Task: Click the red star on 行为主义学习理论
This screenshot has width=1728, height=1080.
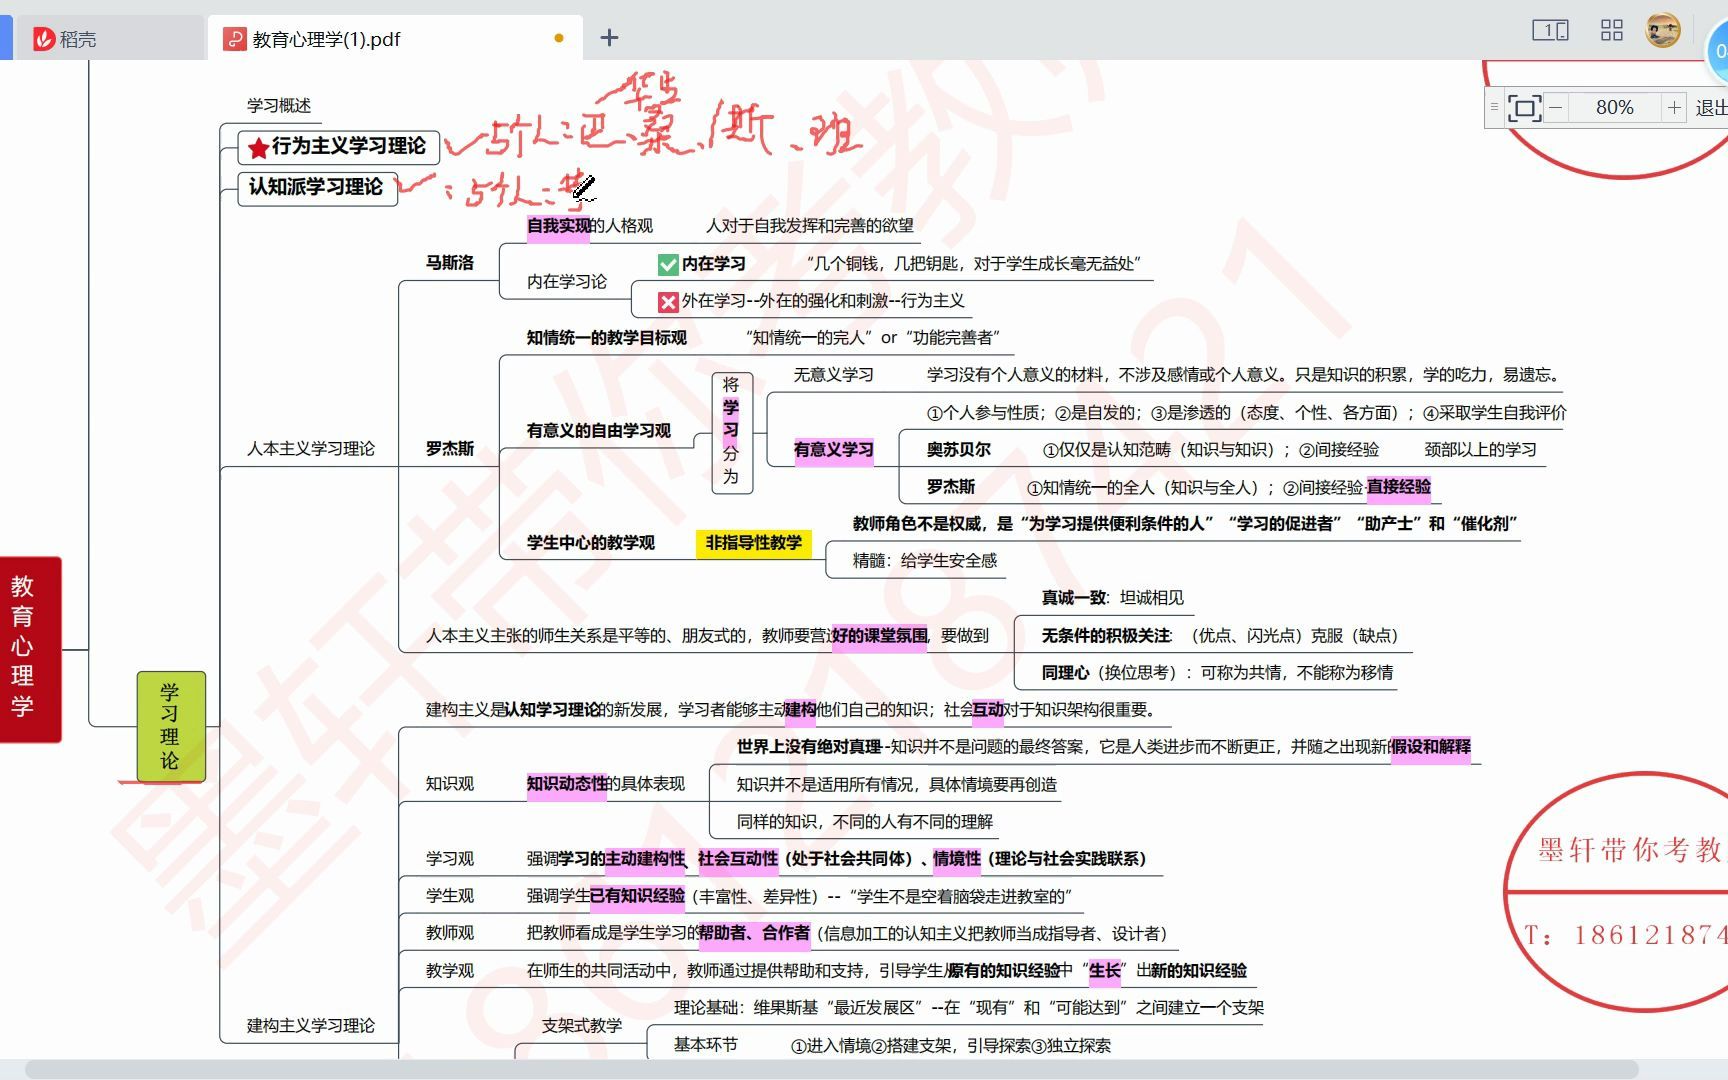Action: tap(258, 148)
